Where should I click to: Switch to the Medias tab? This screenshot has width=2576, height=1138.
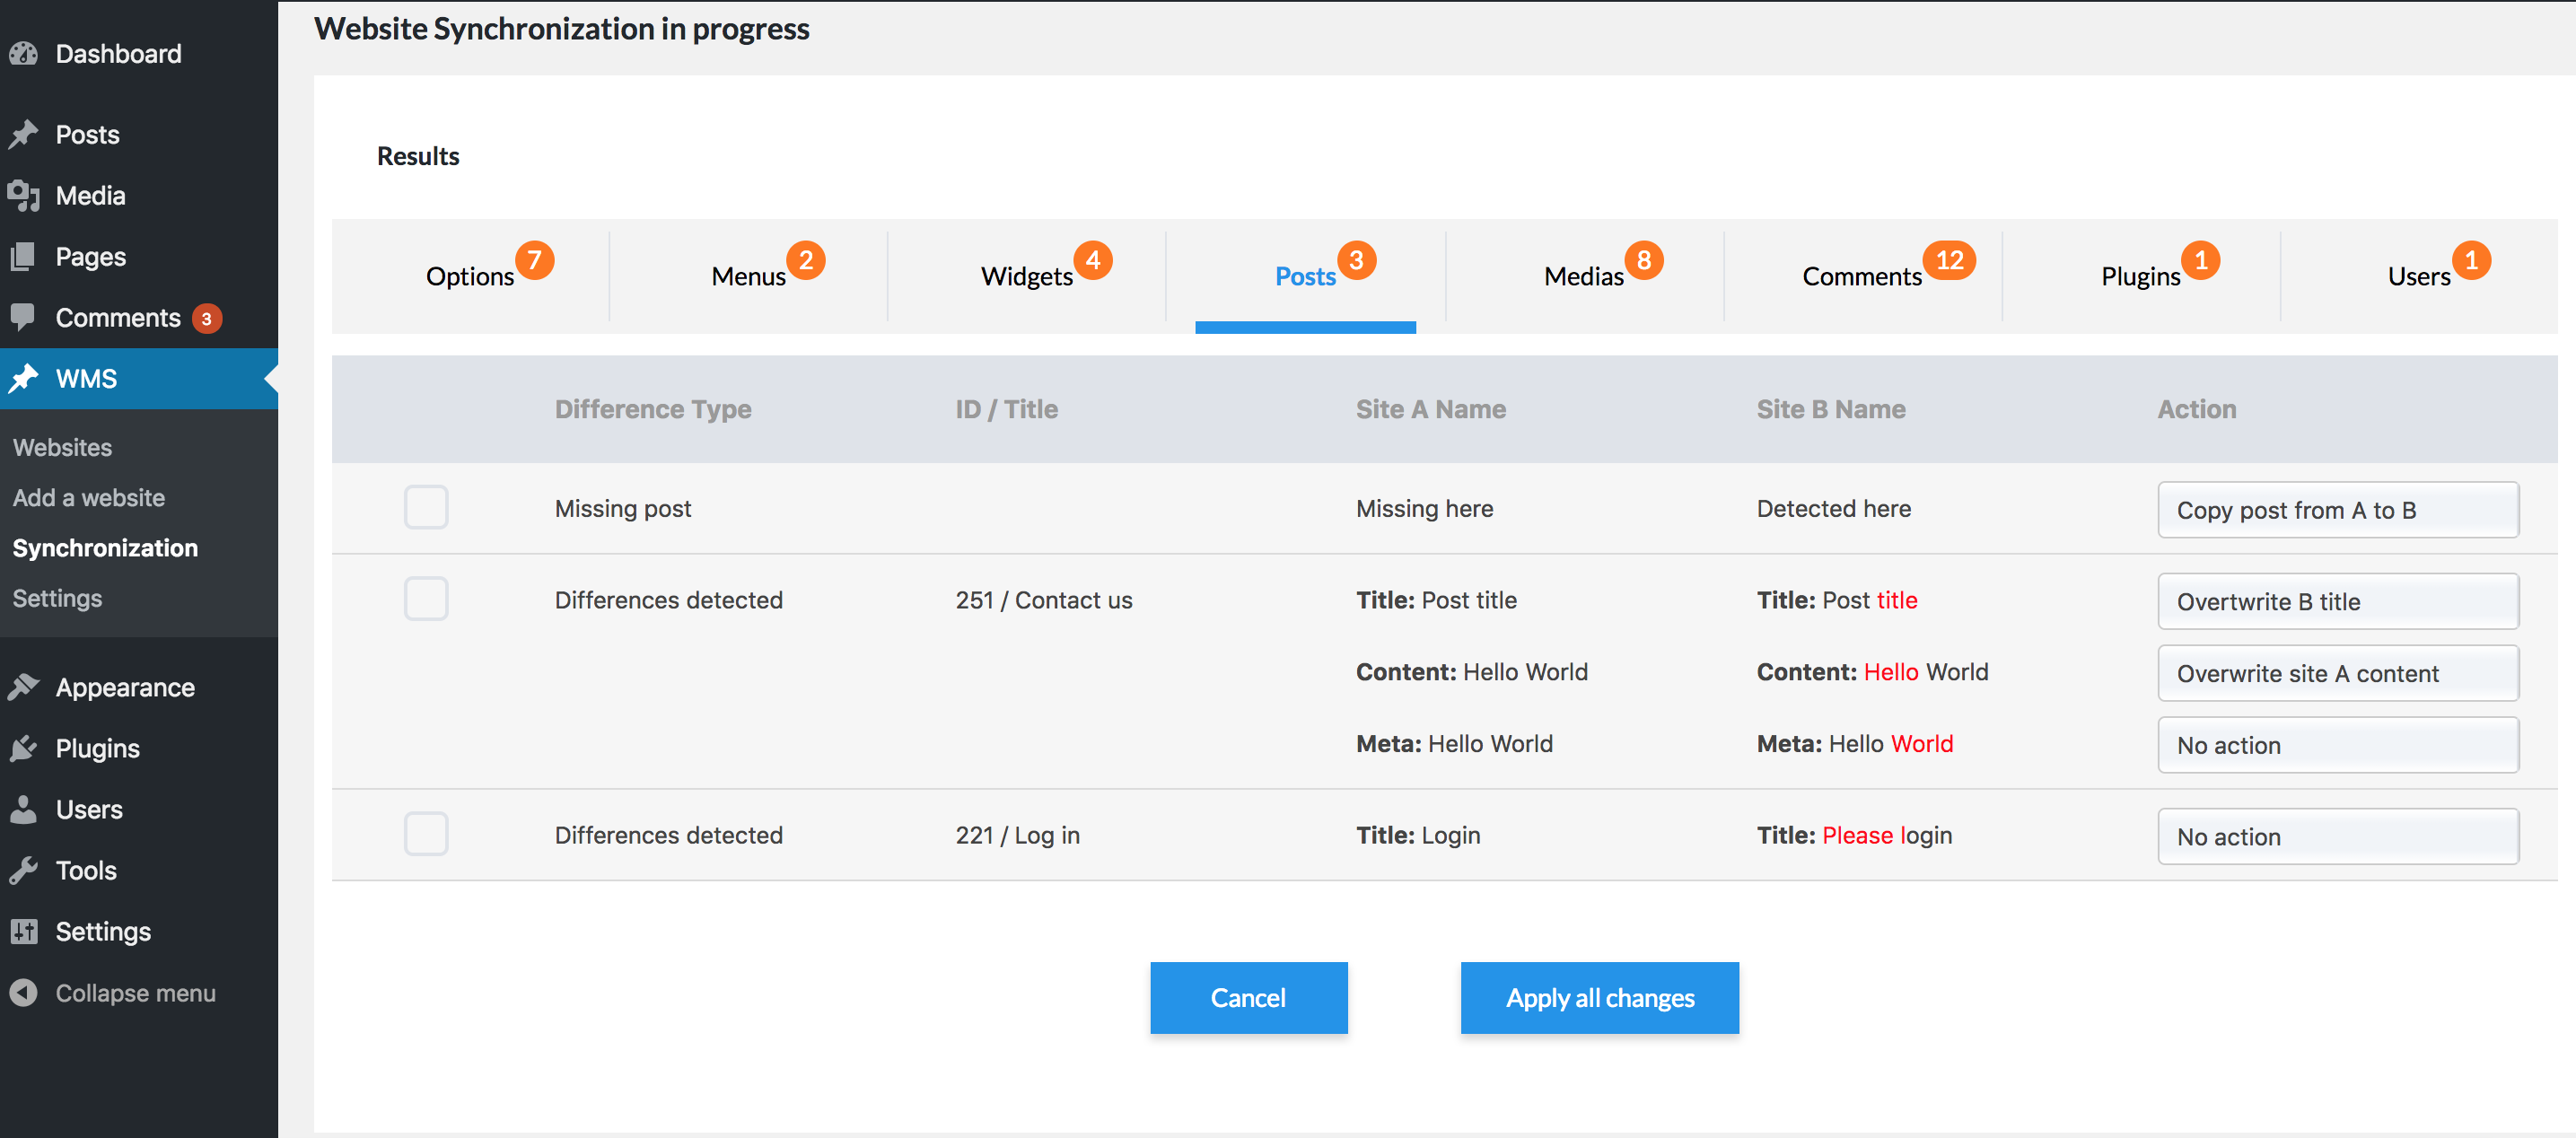click(x=1584, y=276)
